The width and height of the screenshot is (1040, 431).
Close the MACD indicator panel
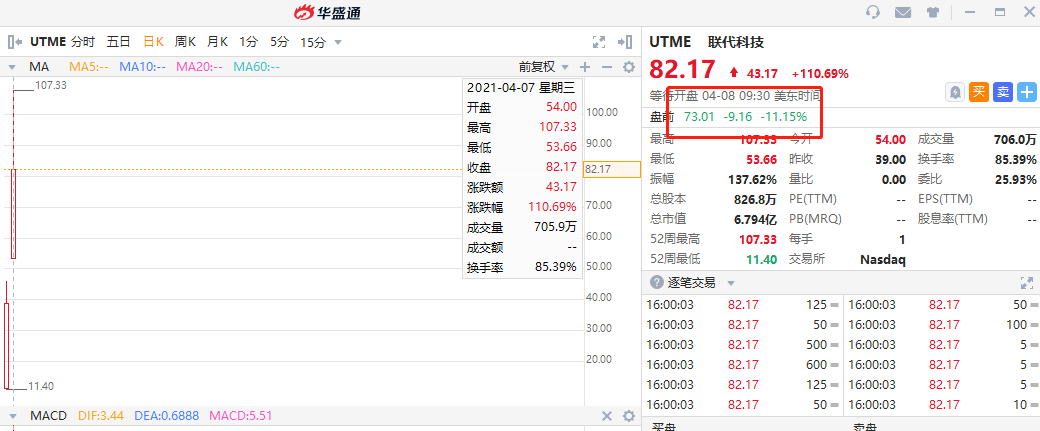pyautogui.click(x=606, y=416)
